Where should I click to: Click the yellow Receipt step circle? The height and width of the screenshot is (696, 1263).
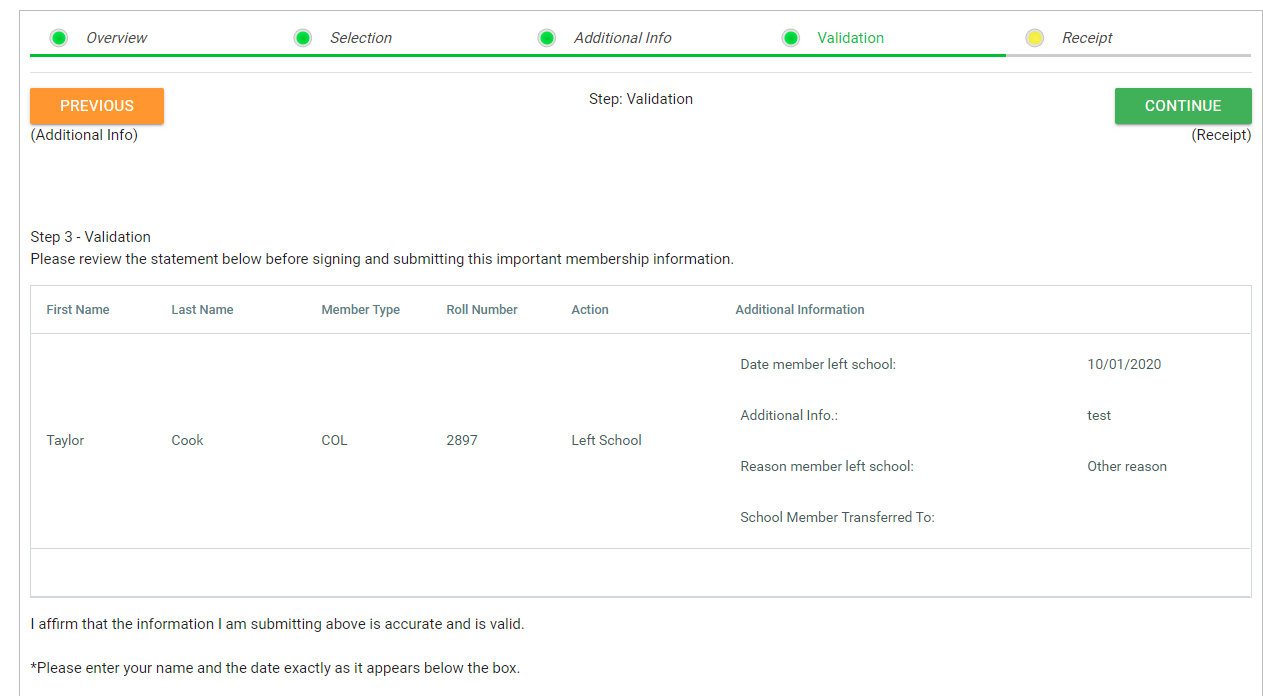(1035, 38)
